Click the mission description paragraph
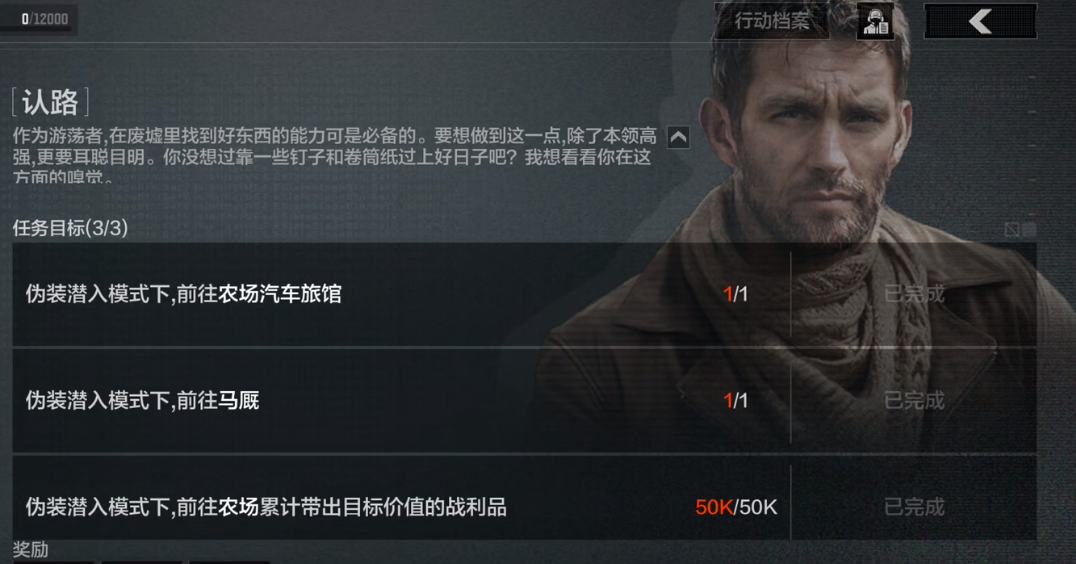1076x564 pixels. (334, 156)
